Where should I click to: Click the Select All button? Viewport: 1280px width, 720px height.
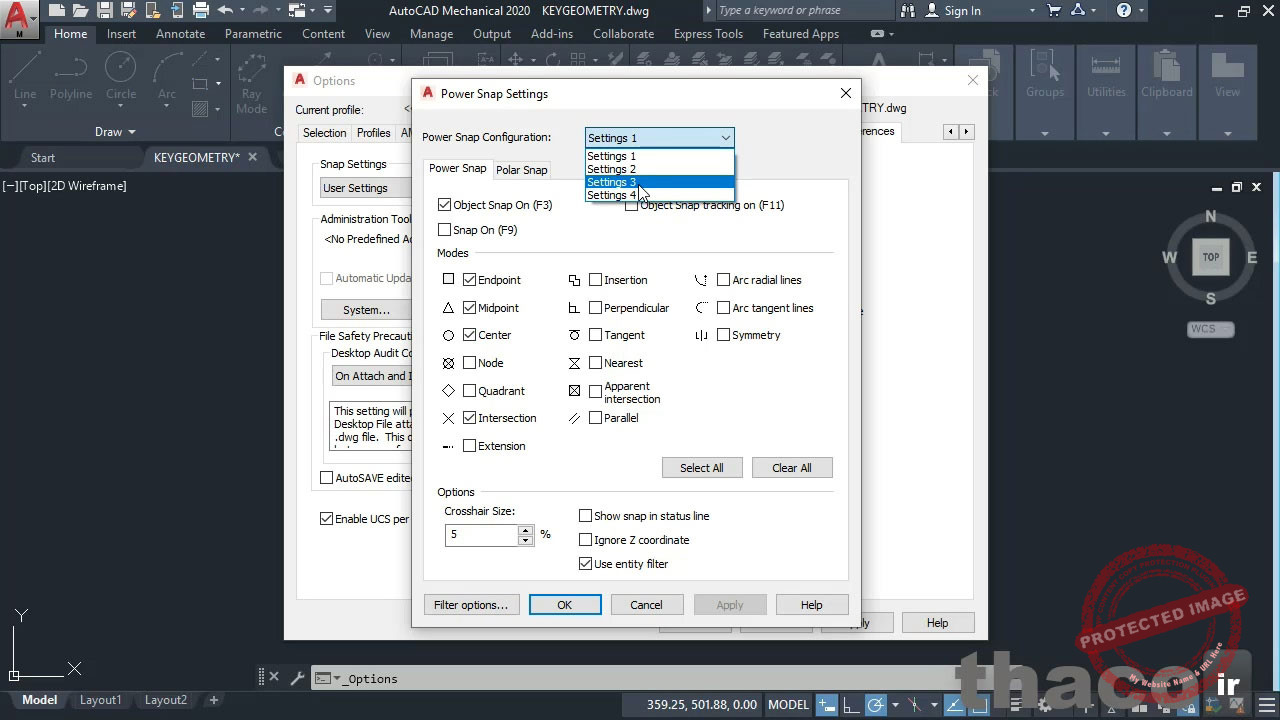pyautogui.click(x=702, y=468)
